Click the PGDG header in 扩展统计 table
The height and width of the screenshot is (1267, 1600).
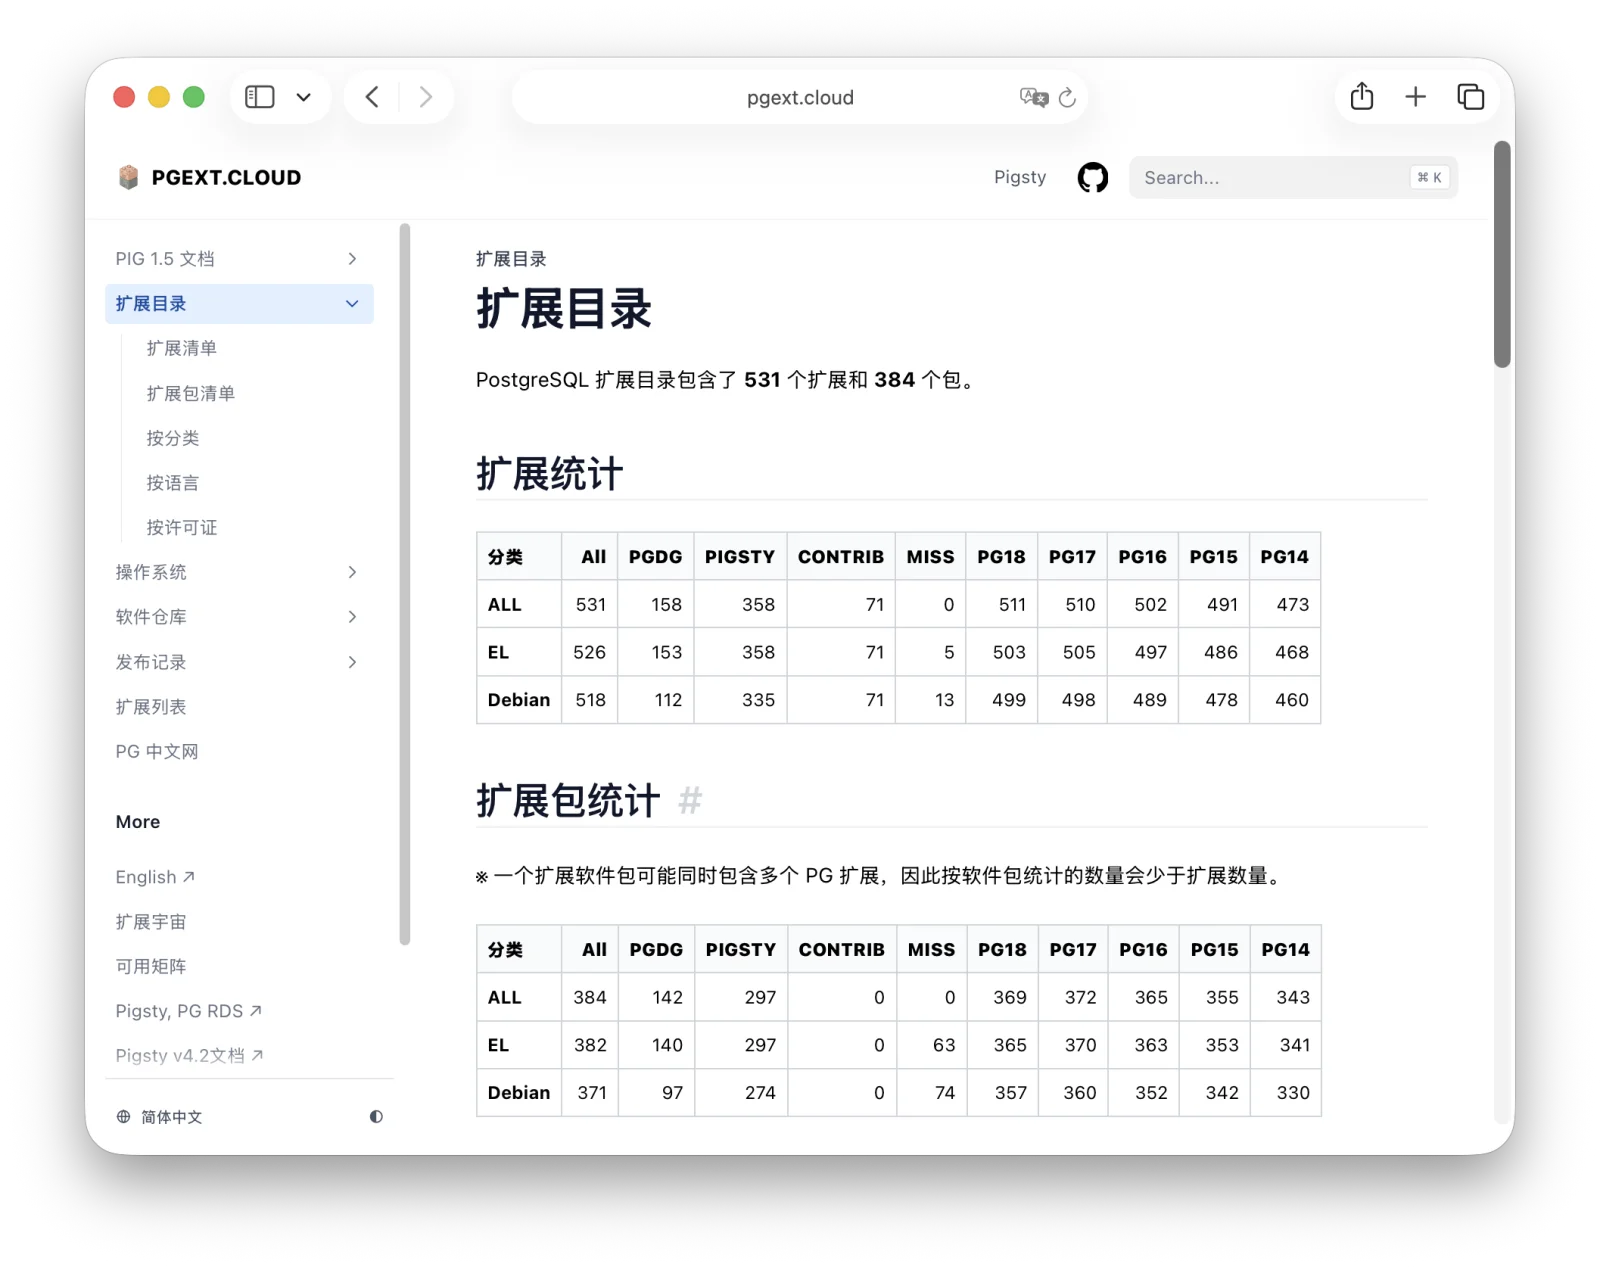(x=655, y=557)
